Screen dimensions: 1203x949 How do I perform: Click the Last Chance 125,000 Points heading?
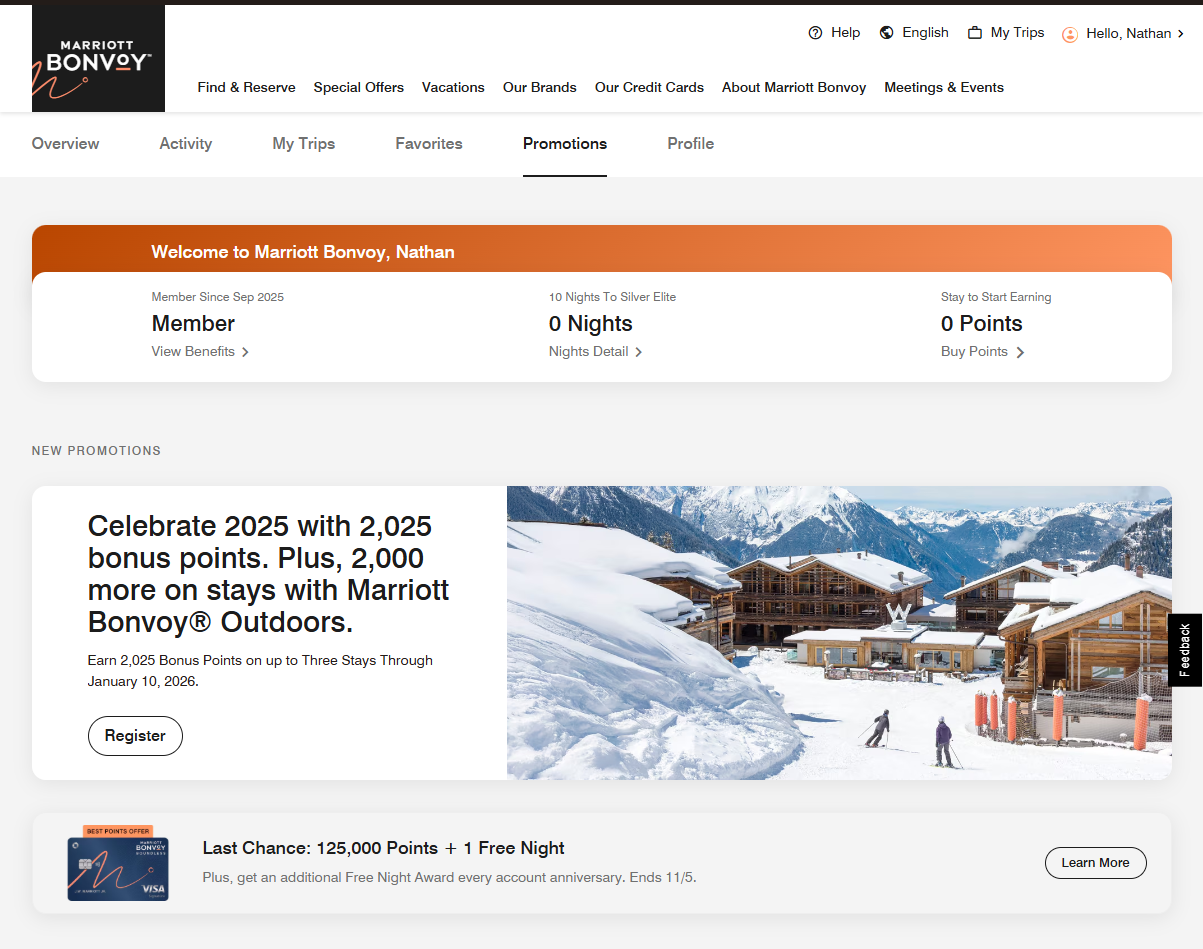coord(384,848)
